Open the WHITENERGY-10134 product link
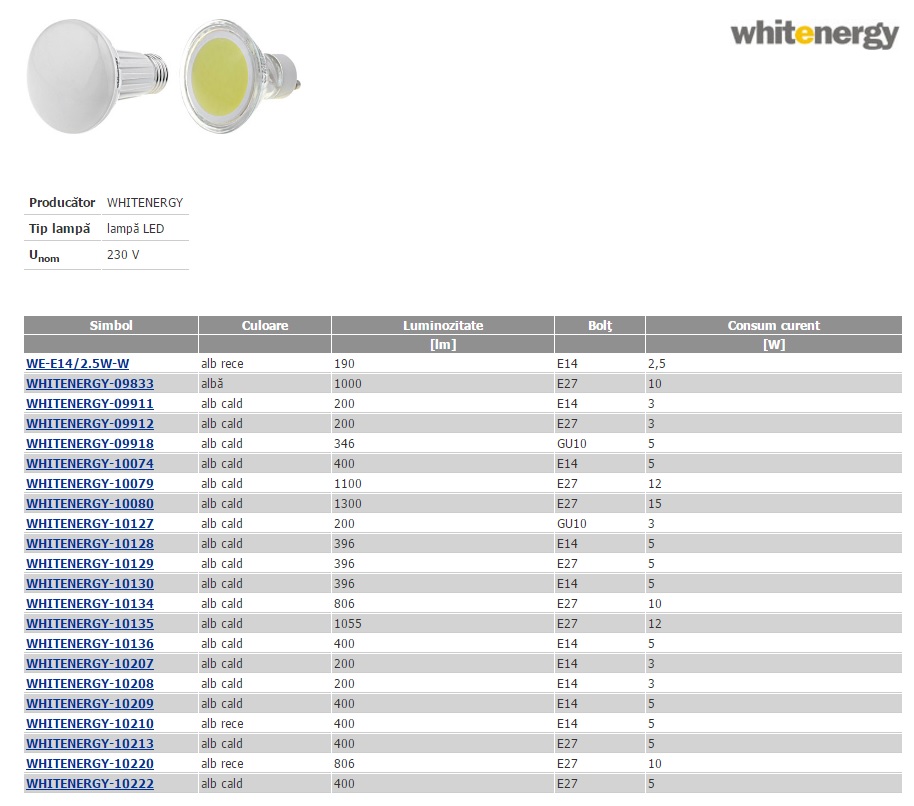This screenshot has height=806, width=914. coord(90,604)
